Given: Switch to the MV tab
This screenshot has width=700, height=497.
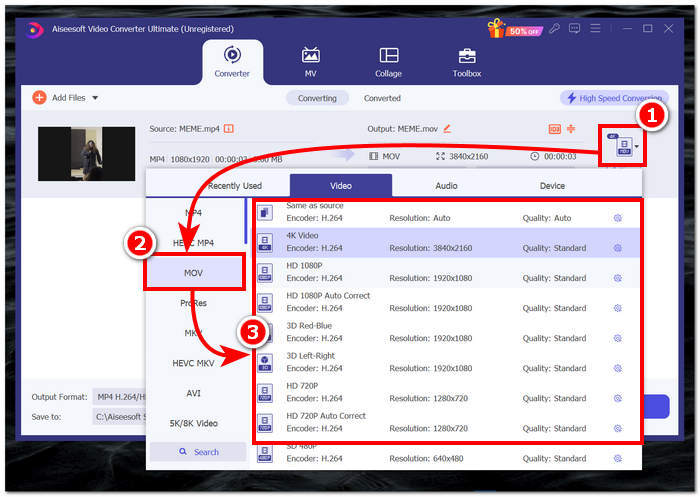Looking at the screenshot, I should 310,62.
